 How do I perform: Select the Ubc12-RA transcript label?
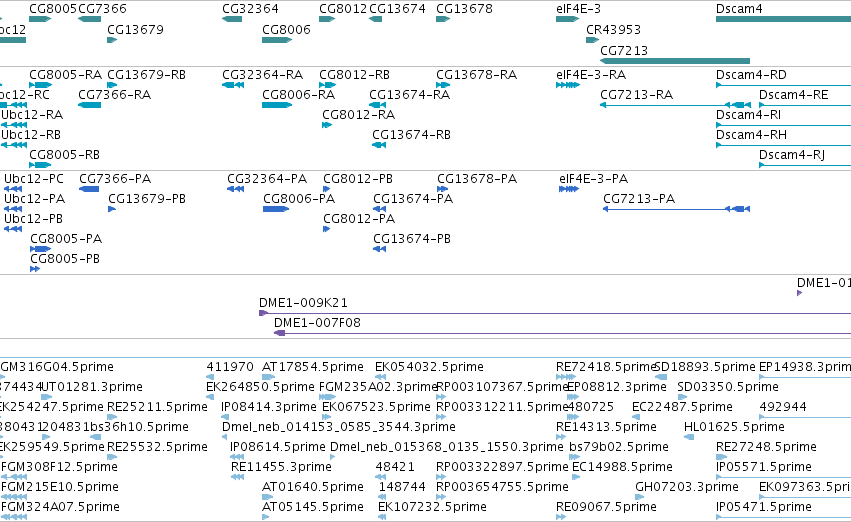pos(32,114)
